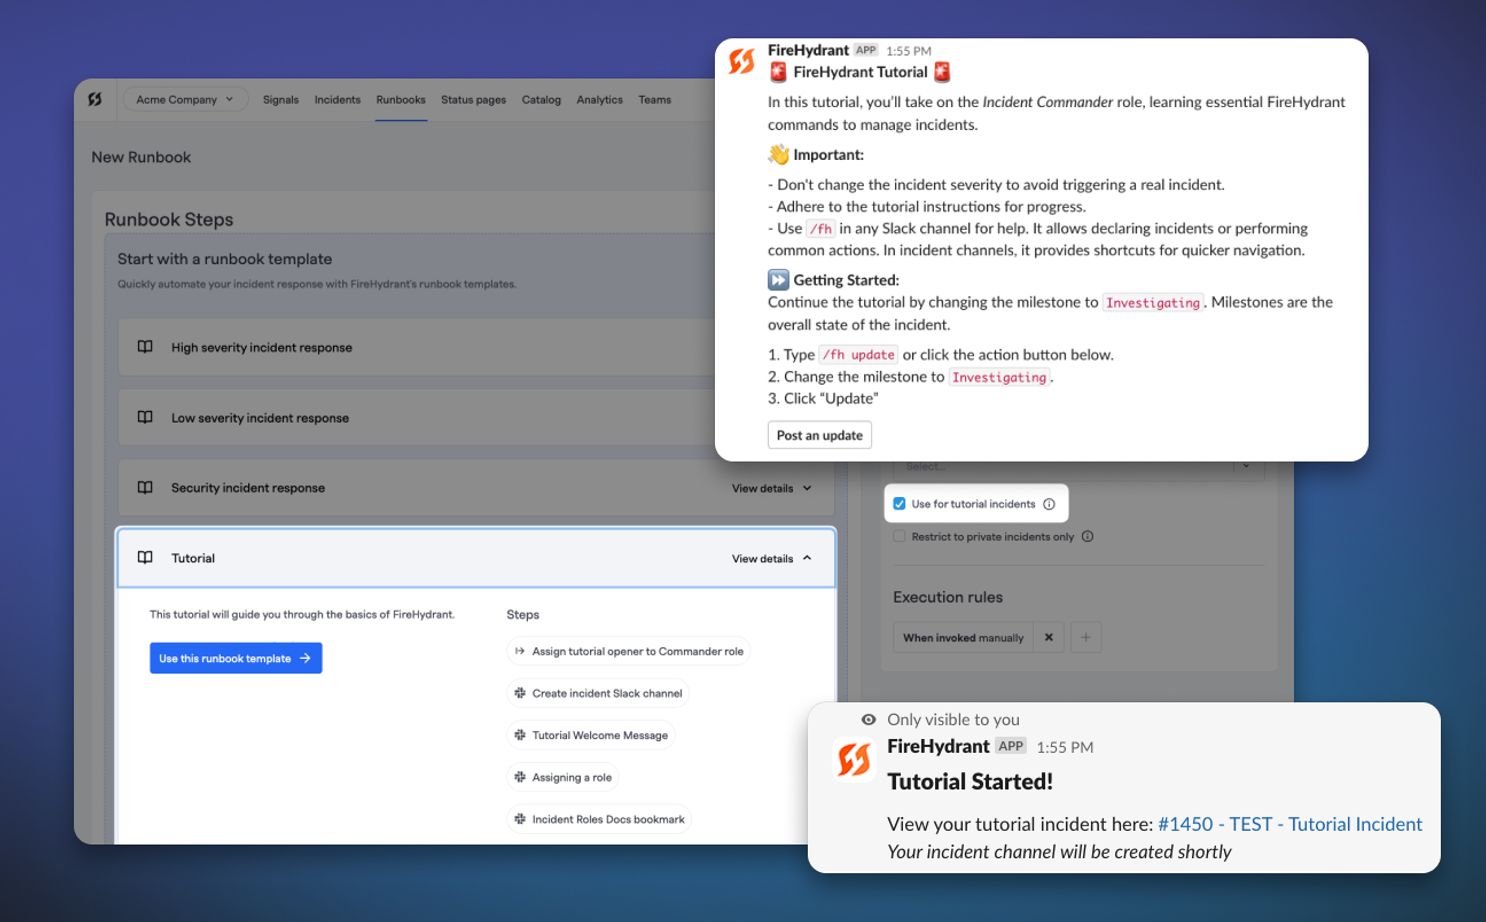This screenshot has height=922, width=1486.
Task: Select Low severity incident response template
Action: pos(416,418)
